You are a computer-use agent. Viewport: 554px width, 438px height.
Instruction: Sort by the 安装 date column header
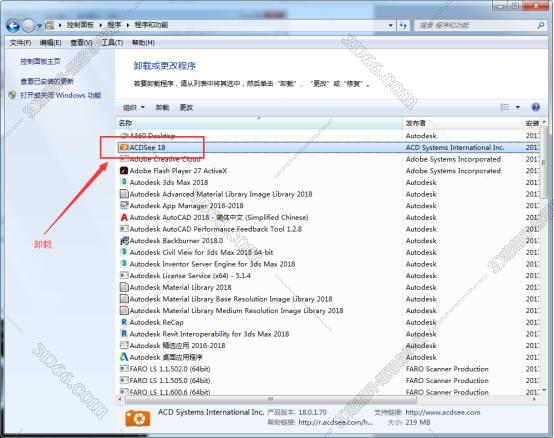click(531, 123)
